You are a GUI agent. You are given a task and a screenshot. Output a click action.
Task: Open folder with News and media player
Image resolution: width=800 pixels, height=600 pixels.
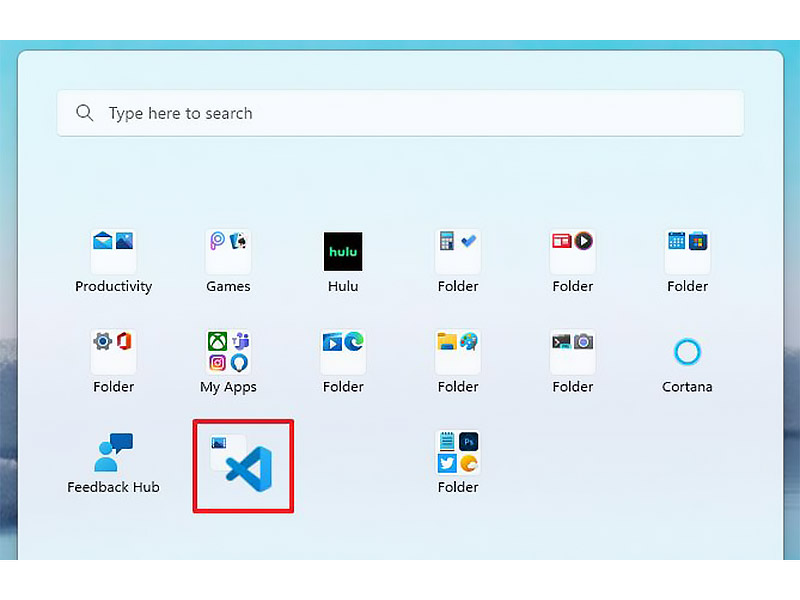[573, 252]
